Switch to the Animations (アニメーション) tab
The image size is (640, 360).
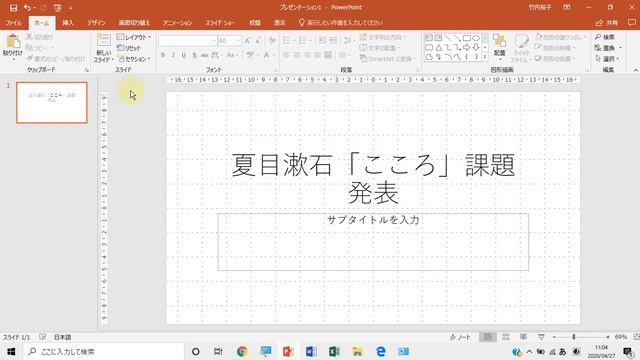[177, 23]
